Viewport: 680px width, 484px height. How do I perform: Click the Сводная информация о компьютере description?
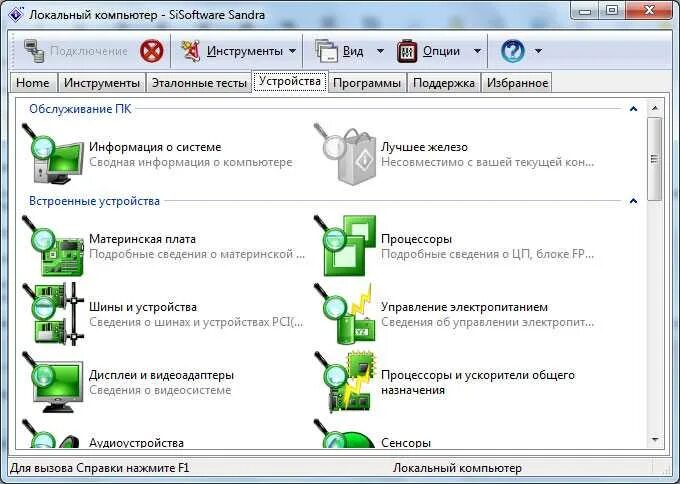pos(191,162)
